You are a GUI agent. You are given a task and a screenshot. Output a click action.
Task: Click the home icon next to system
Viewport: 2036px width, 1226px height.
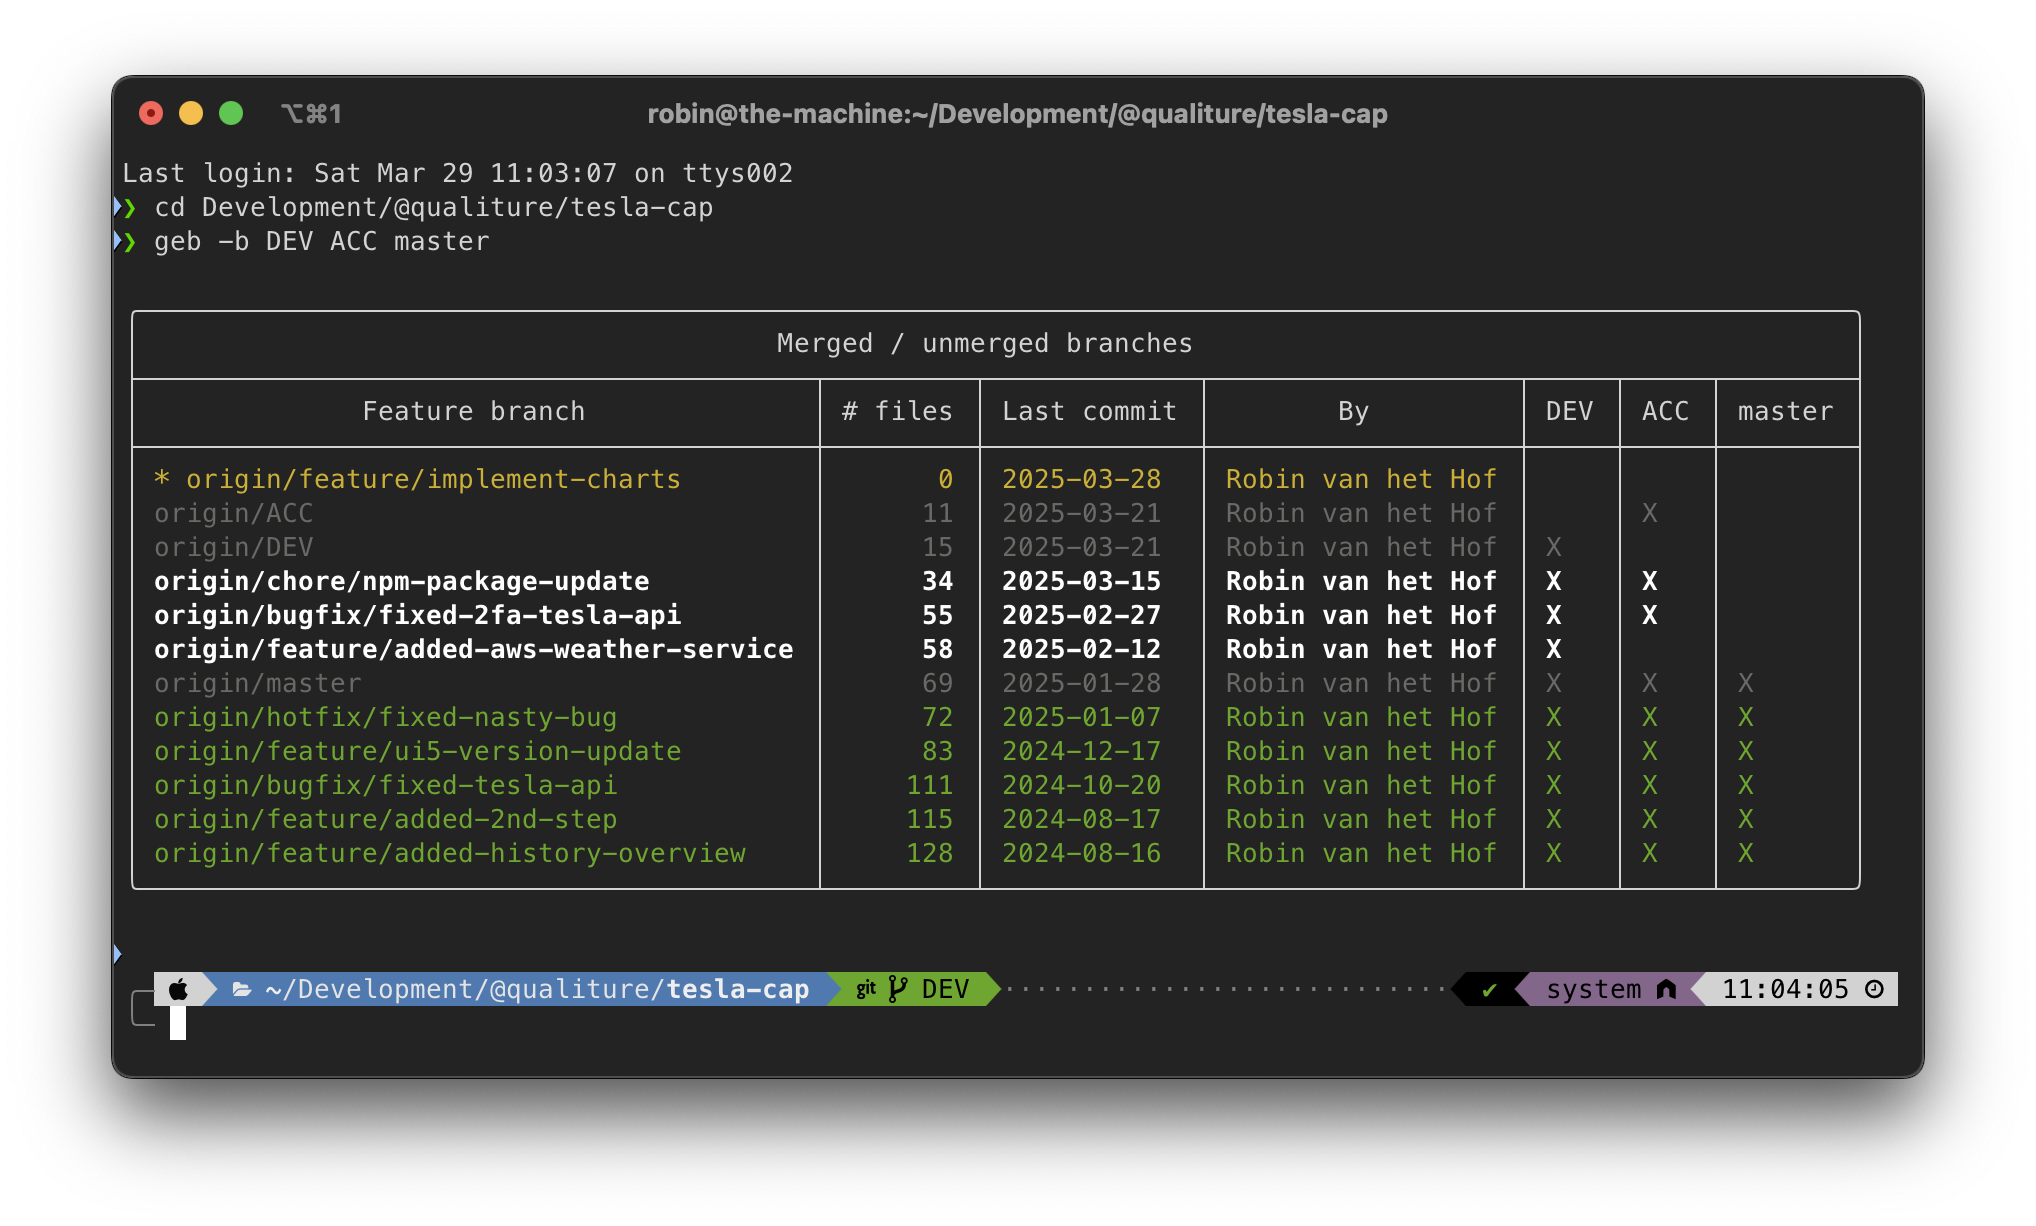click(x=1666, y=989)
